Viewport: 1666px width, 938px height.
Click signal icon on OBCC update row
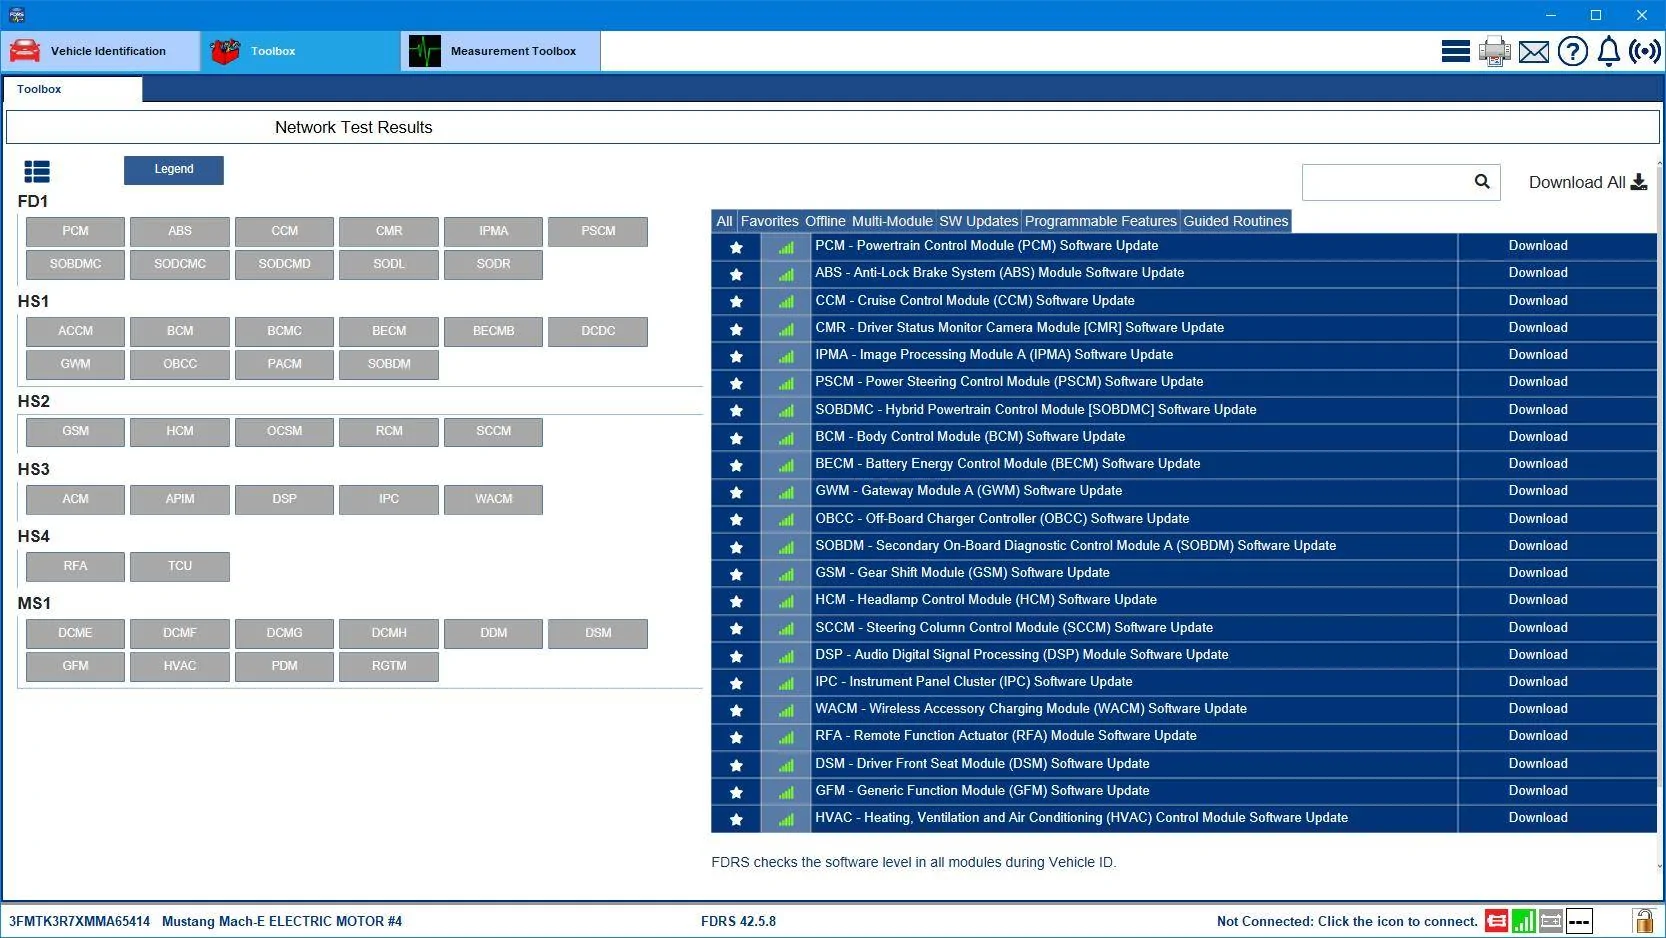[786, 519]
